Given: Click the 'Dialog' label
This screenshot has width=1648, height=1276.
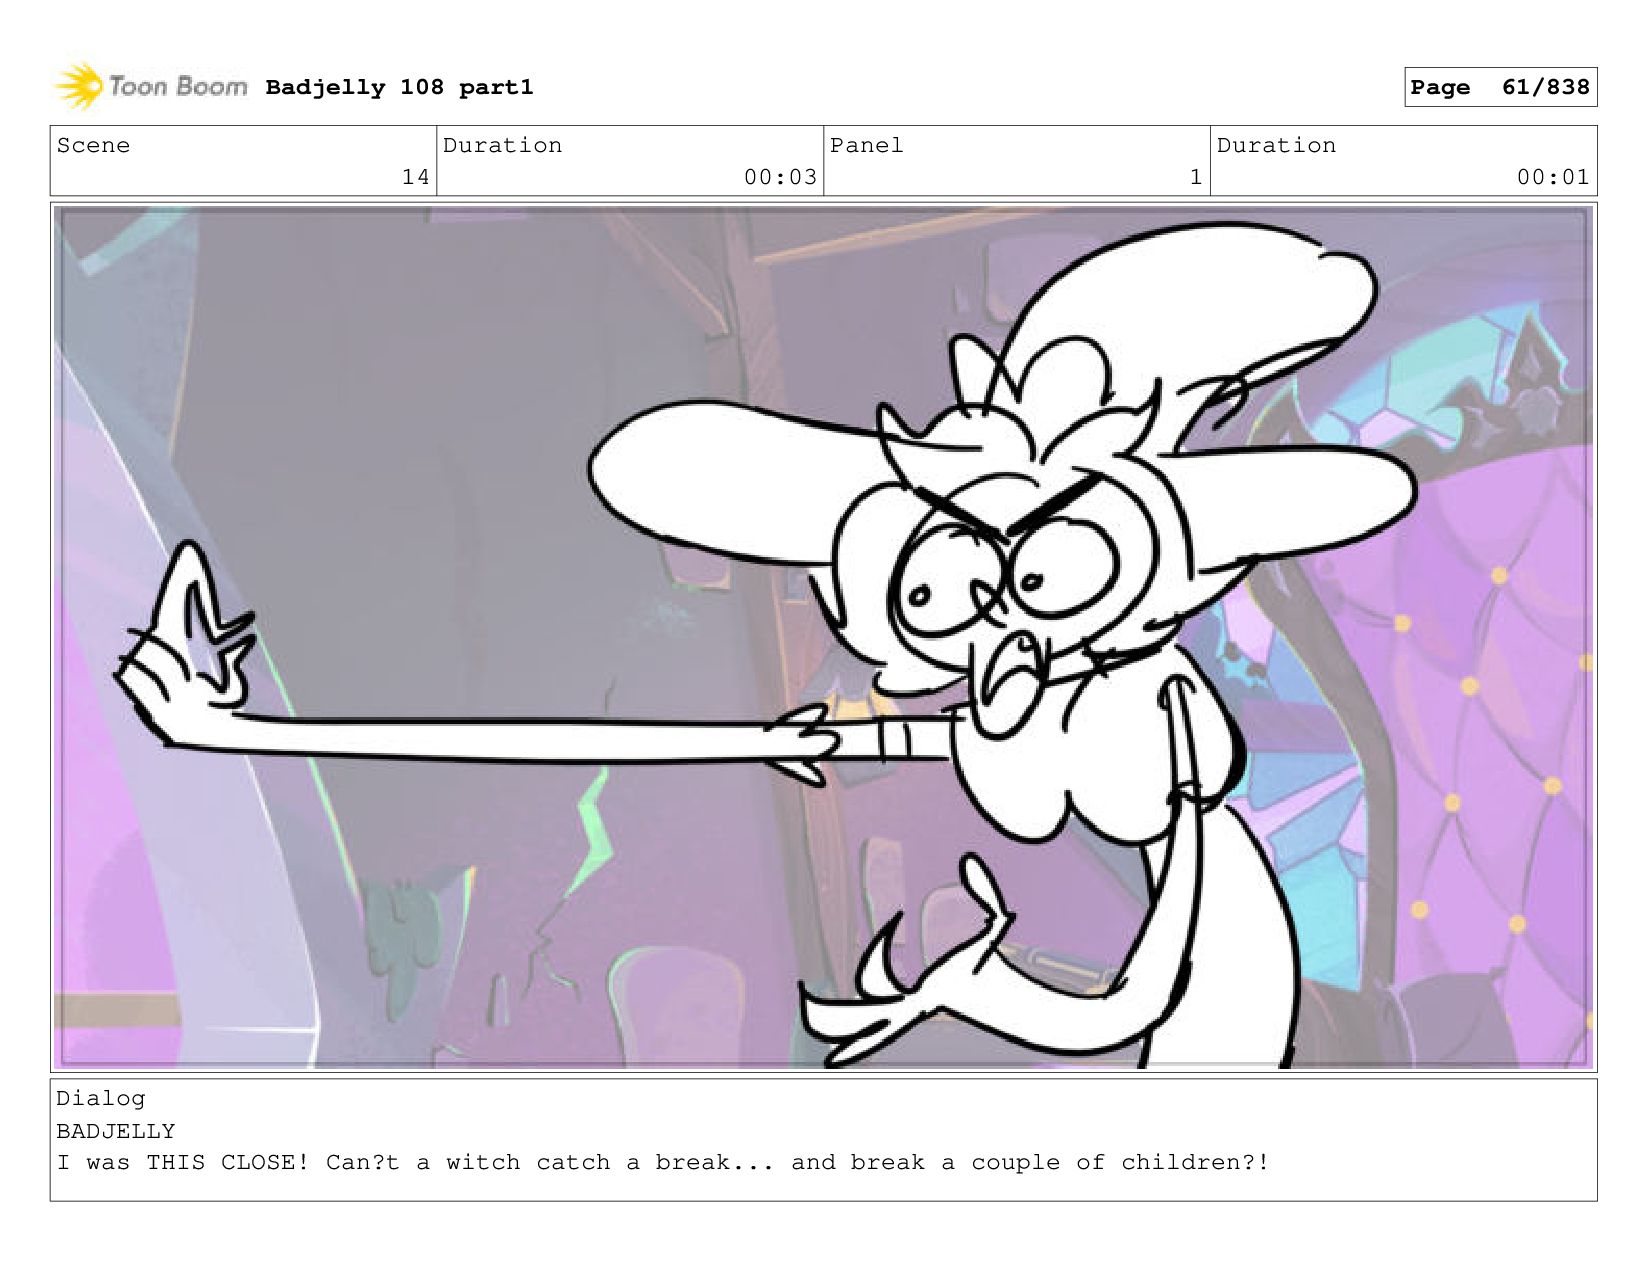Looking at the screenshot, I should 101,1098.
